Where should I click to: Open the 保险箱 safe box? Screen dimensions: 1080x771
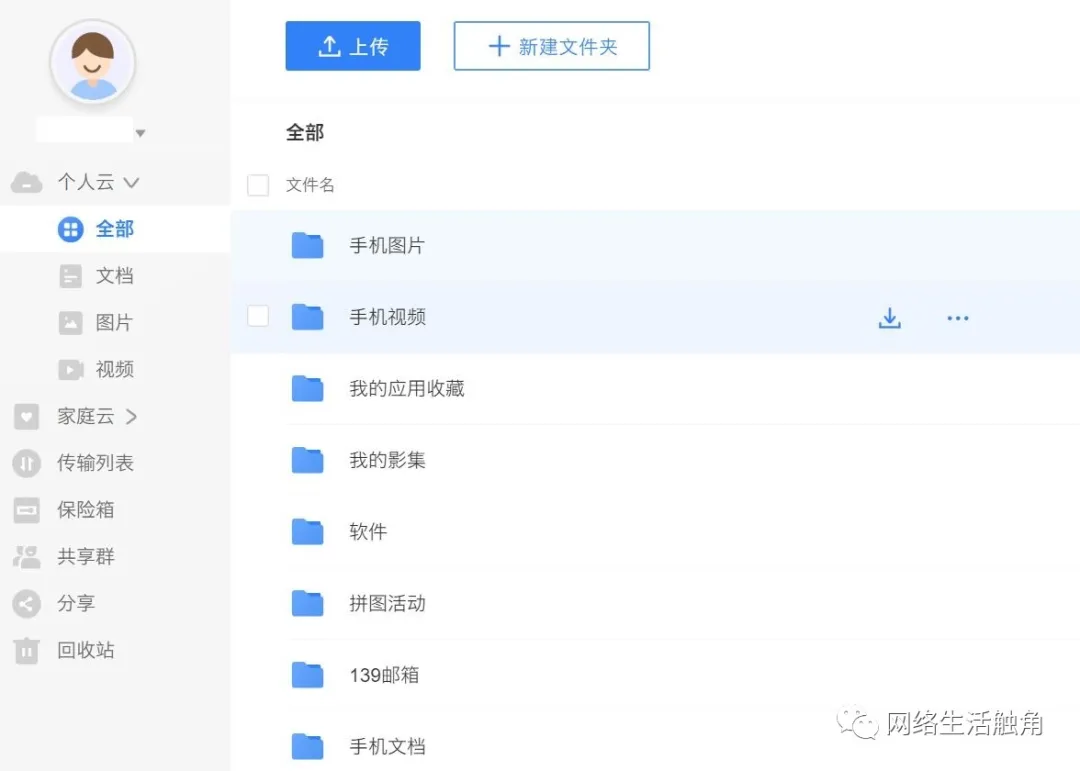(x=86, y=510)
